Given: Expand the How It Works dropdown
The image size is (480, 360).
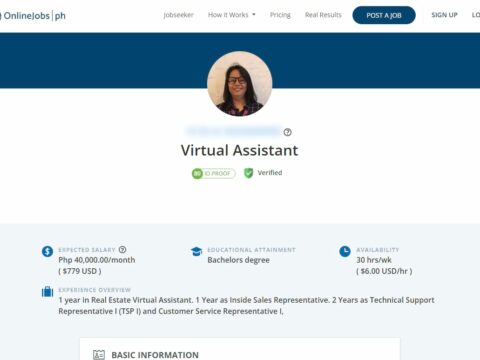Looking at the screenshot, I should pos(232,15).
